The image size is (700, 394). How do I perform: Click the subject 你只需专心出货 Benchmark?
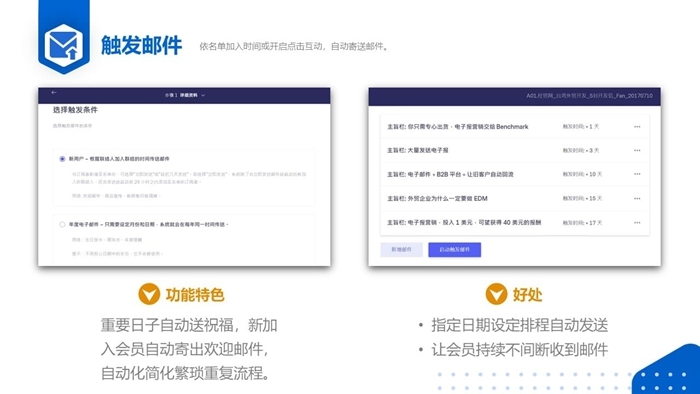pos(458,127)
